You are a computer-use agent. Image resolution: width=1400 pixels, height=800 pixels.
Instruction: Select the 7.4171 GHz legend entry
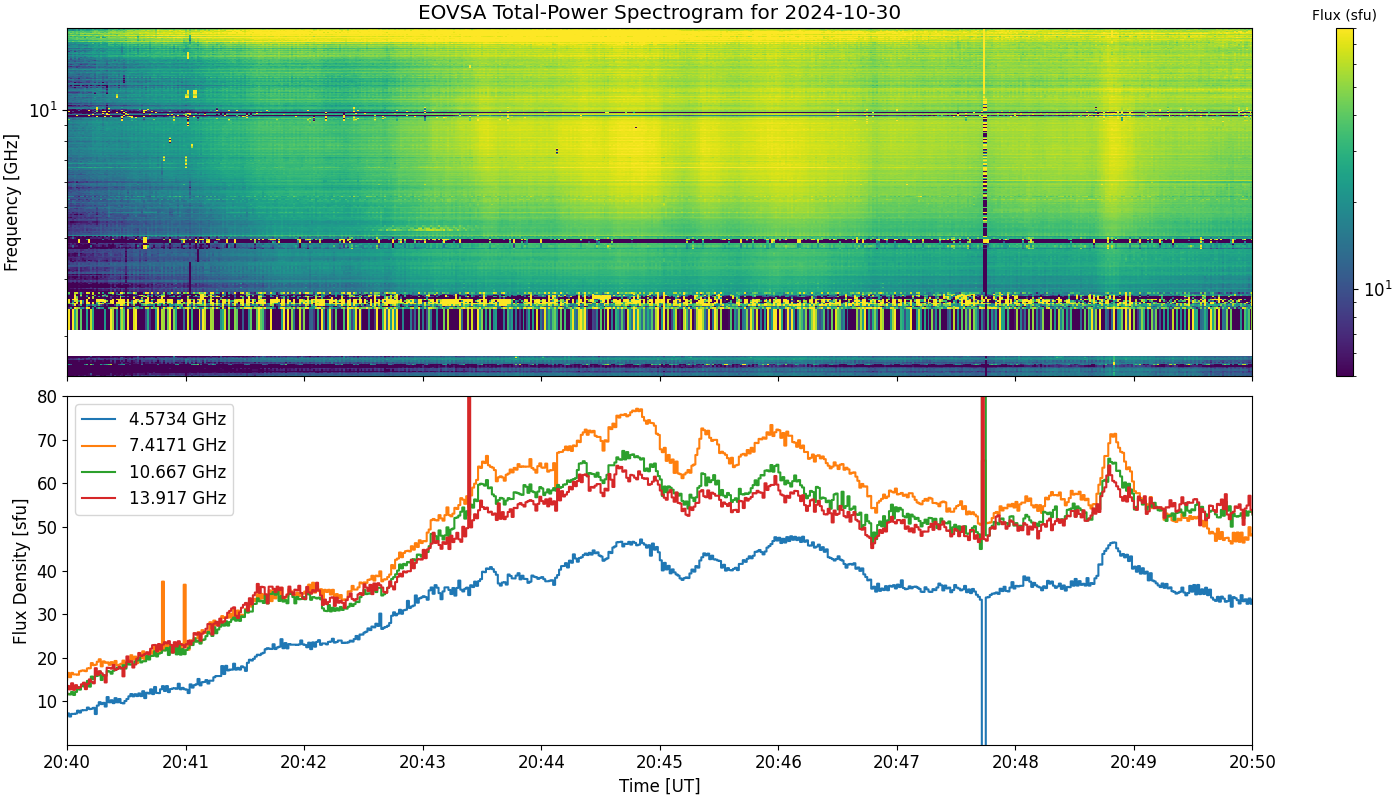[x=155, y=445]
